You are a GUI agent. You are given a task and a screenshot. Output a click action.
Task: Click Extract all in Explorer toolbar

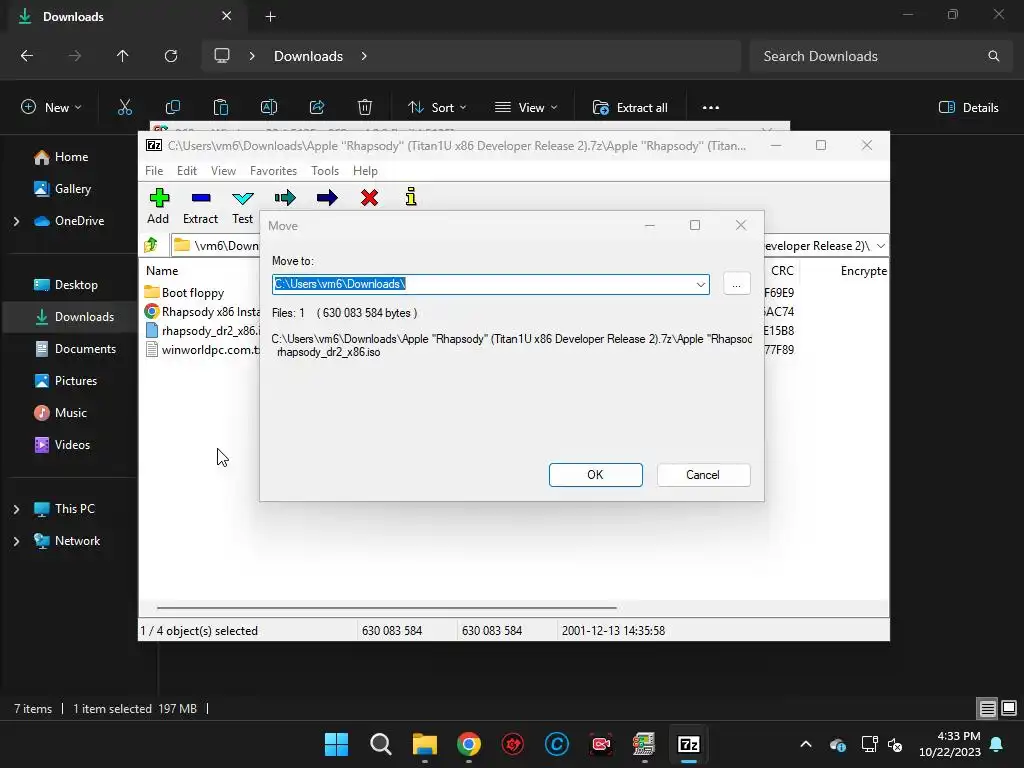click(630, 108)
